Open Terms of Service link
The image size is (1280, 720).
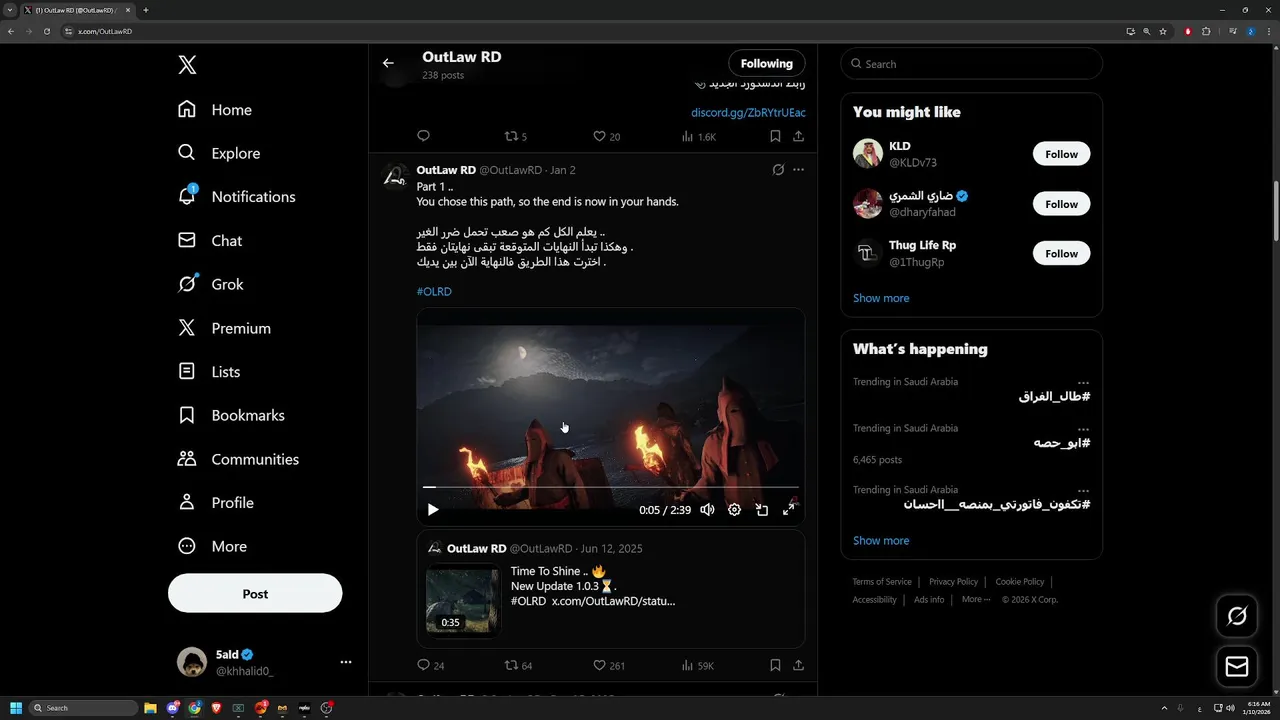click(x=882, y=582)
